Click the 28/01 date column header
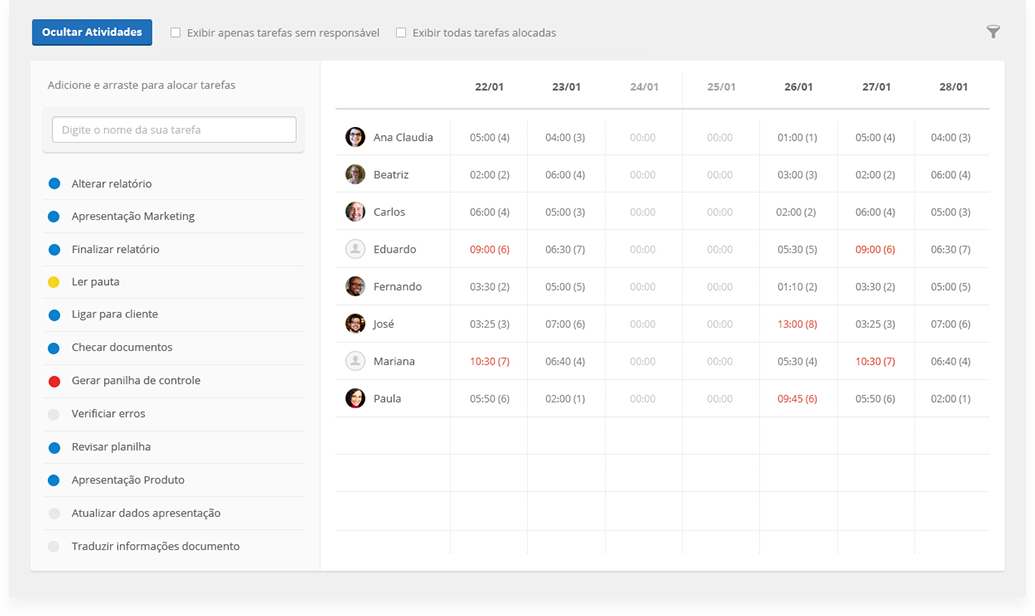Viewport: 1035px width, 616px height. pos(954,86)
